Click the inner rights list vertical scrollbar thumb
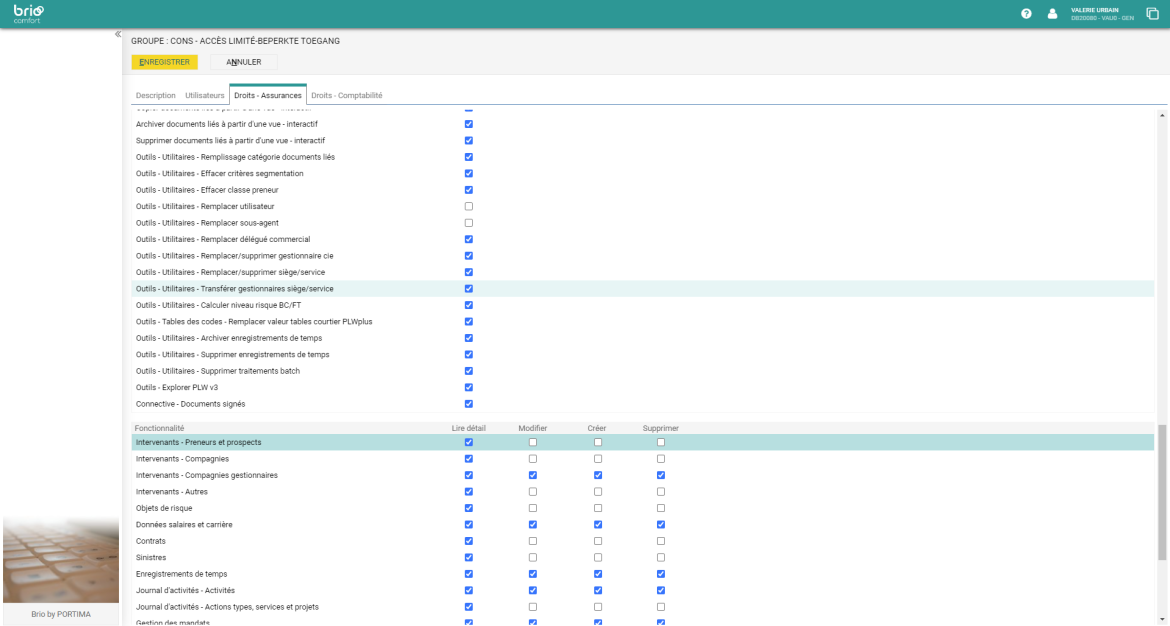This screenshot has width=1170, height=626. (x=1162, y=492)
